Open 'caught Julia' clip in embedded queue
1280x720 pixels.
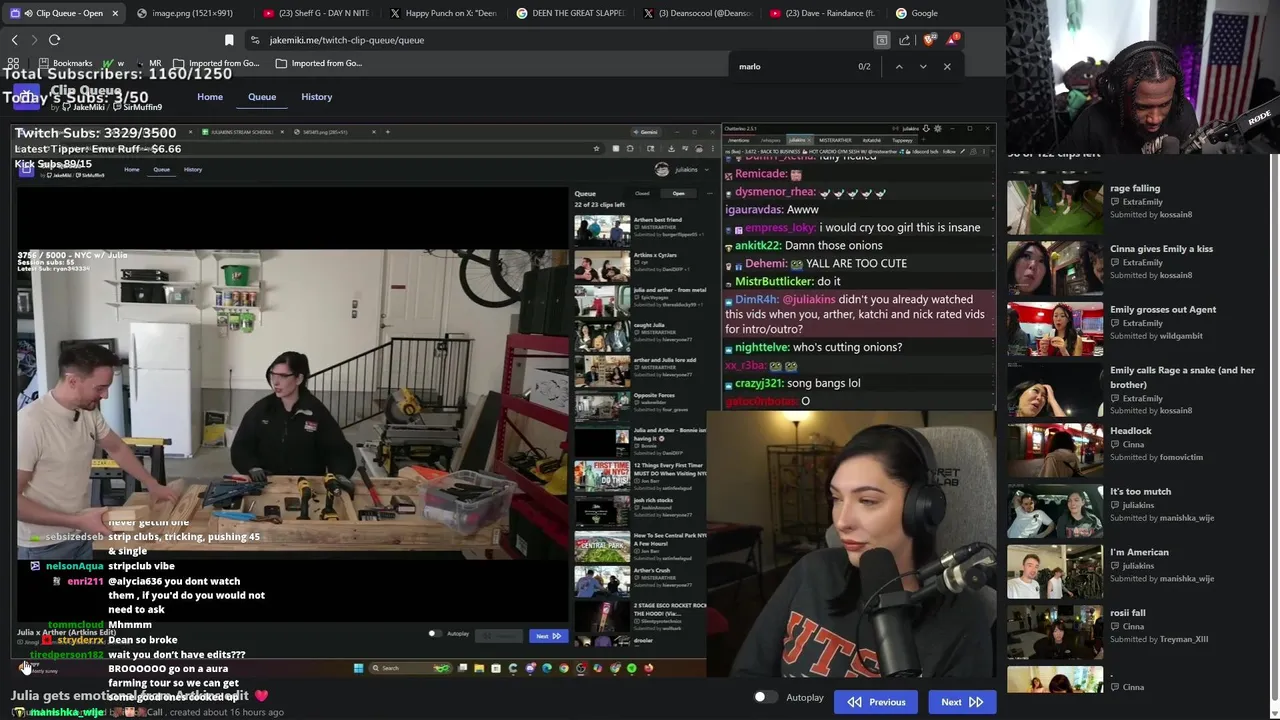[602, 336]
